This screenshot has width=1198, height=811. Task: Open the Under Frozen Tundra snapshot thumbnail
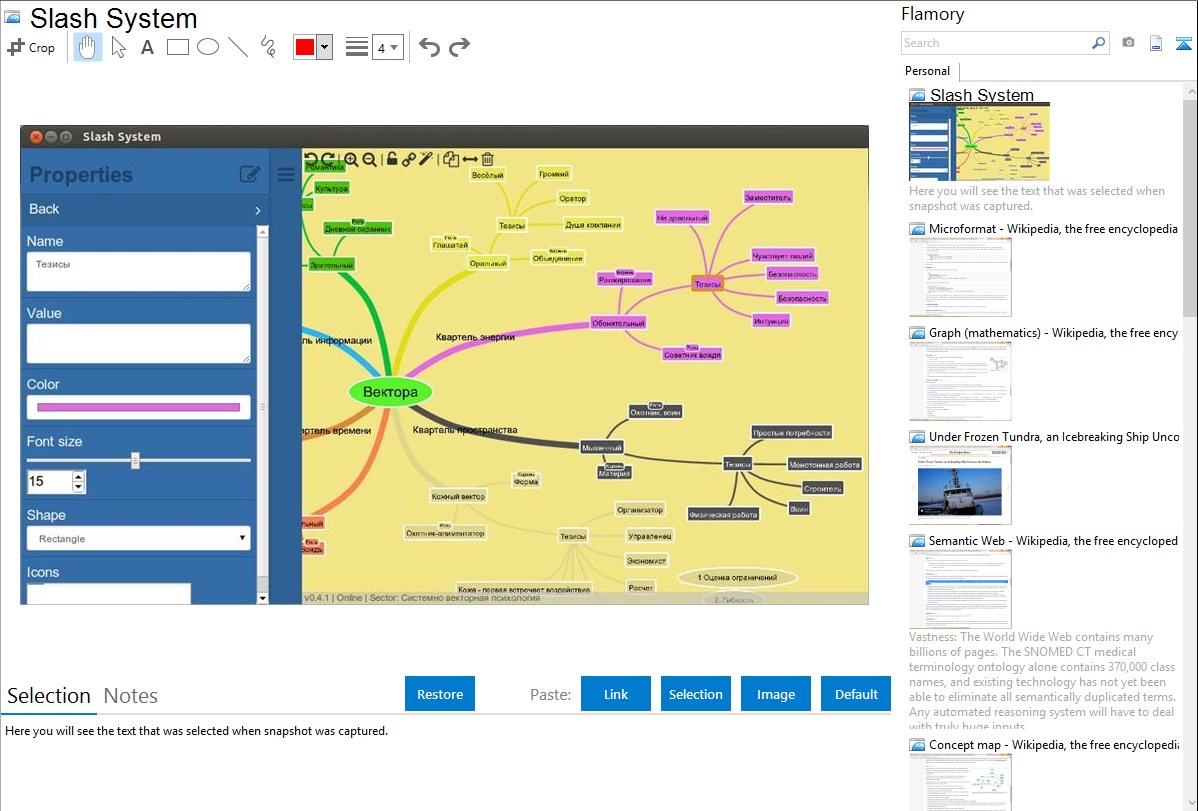960,485
